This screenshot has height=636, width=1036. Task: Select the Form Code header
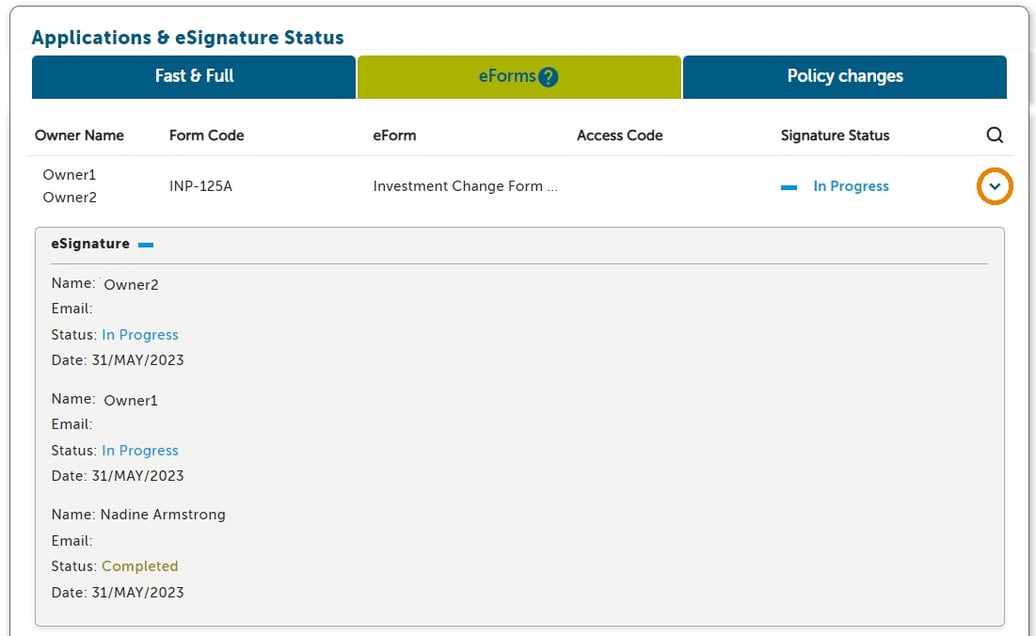coord(206,135)
